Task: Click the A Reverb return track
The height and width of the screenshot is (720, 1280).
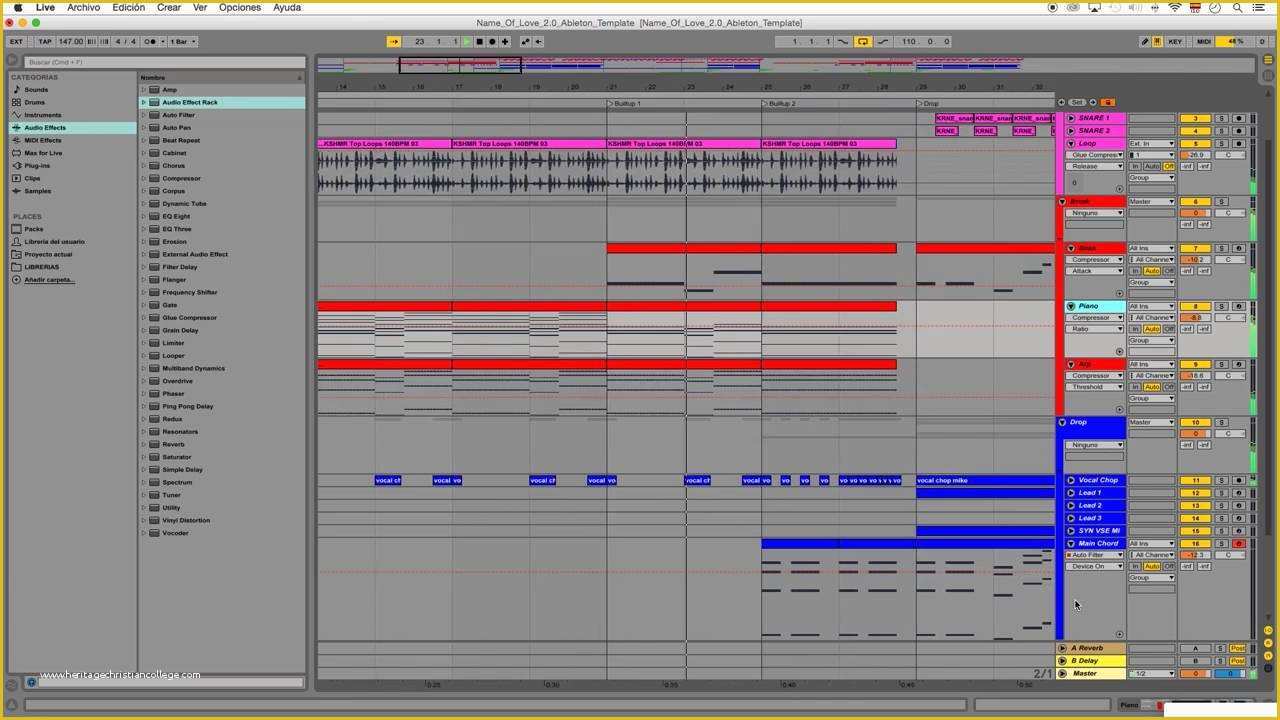Action: (1088, 648)
